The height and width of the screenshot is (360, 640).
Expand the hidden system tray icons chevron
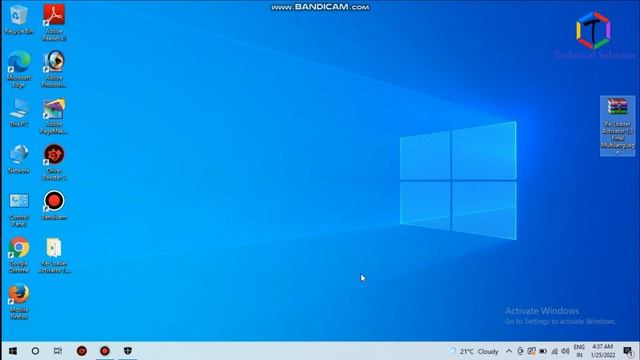point(509,351)
